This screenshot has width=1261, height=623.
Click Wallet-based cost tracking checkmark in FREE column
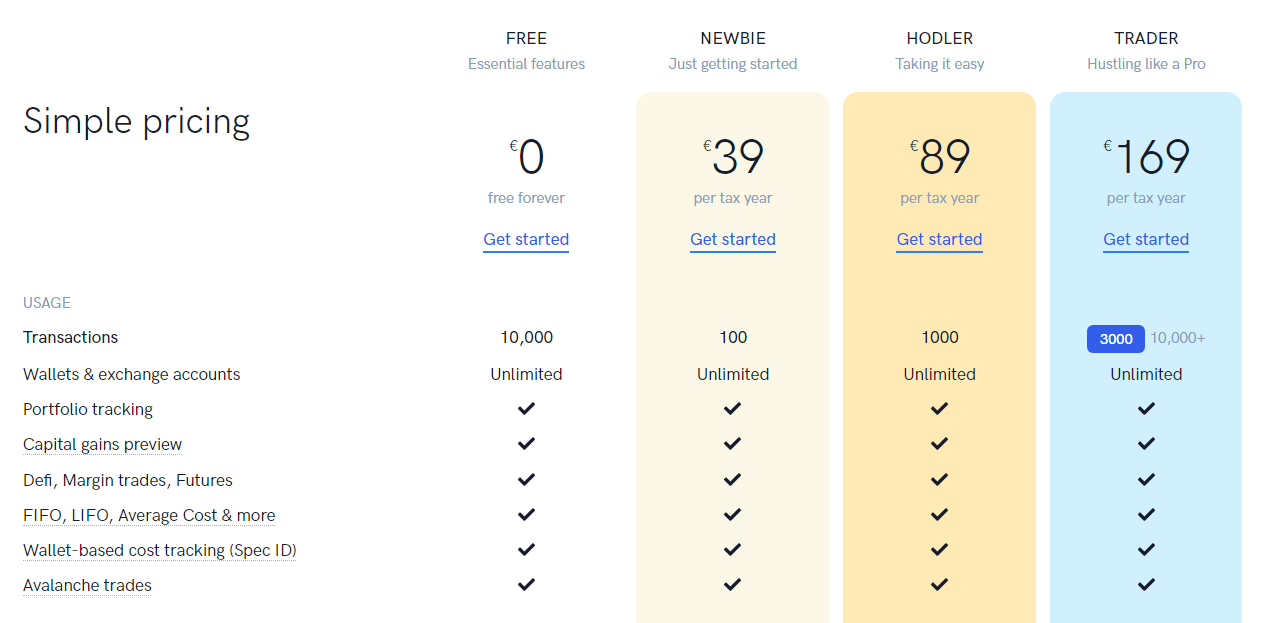pos(526,549)
